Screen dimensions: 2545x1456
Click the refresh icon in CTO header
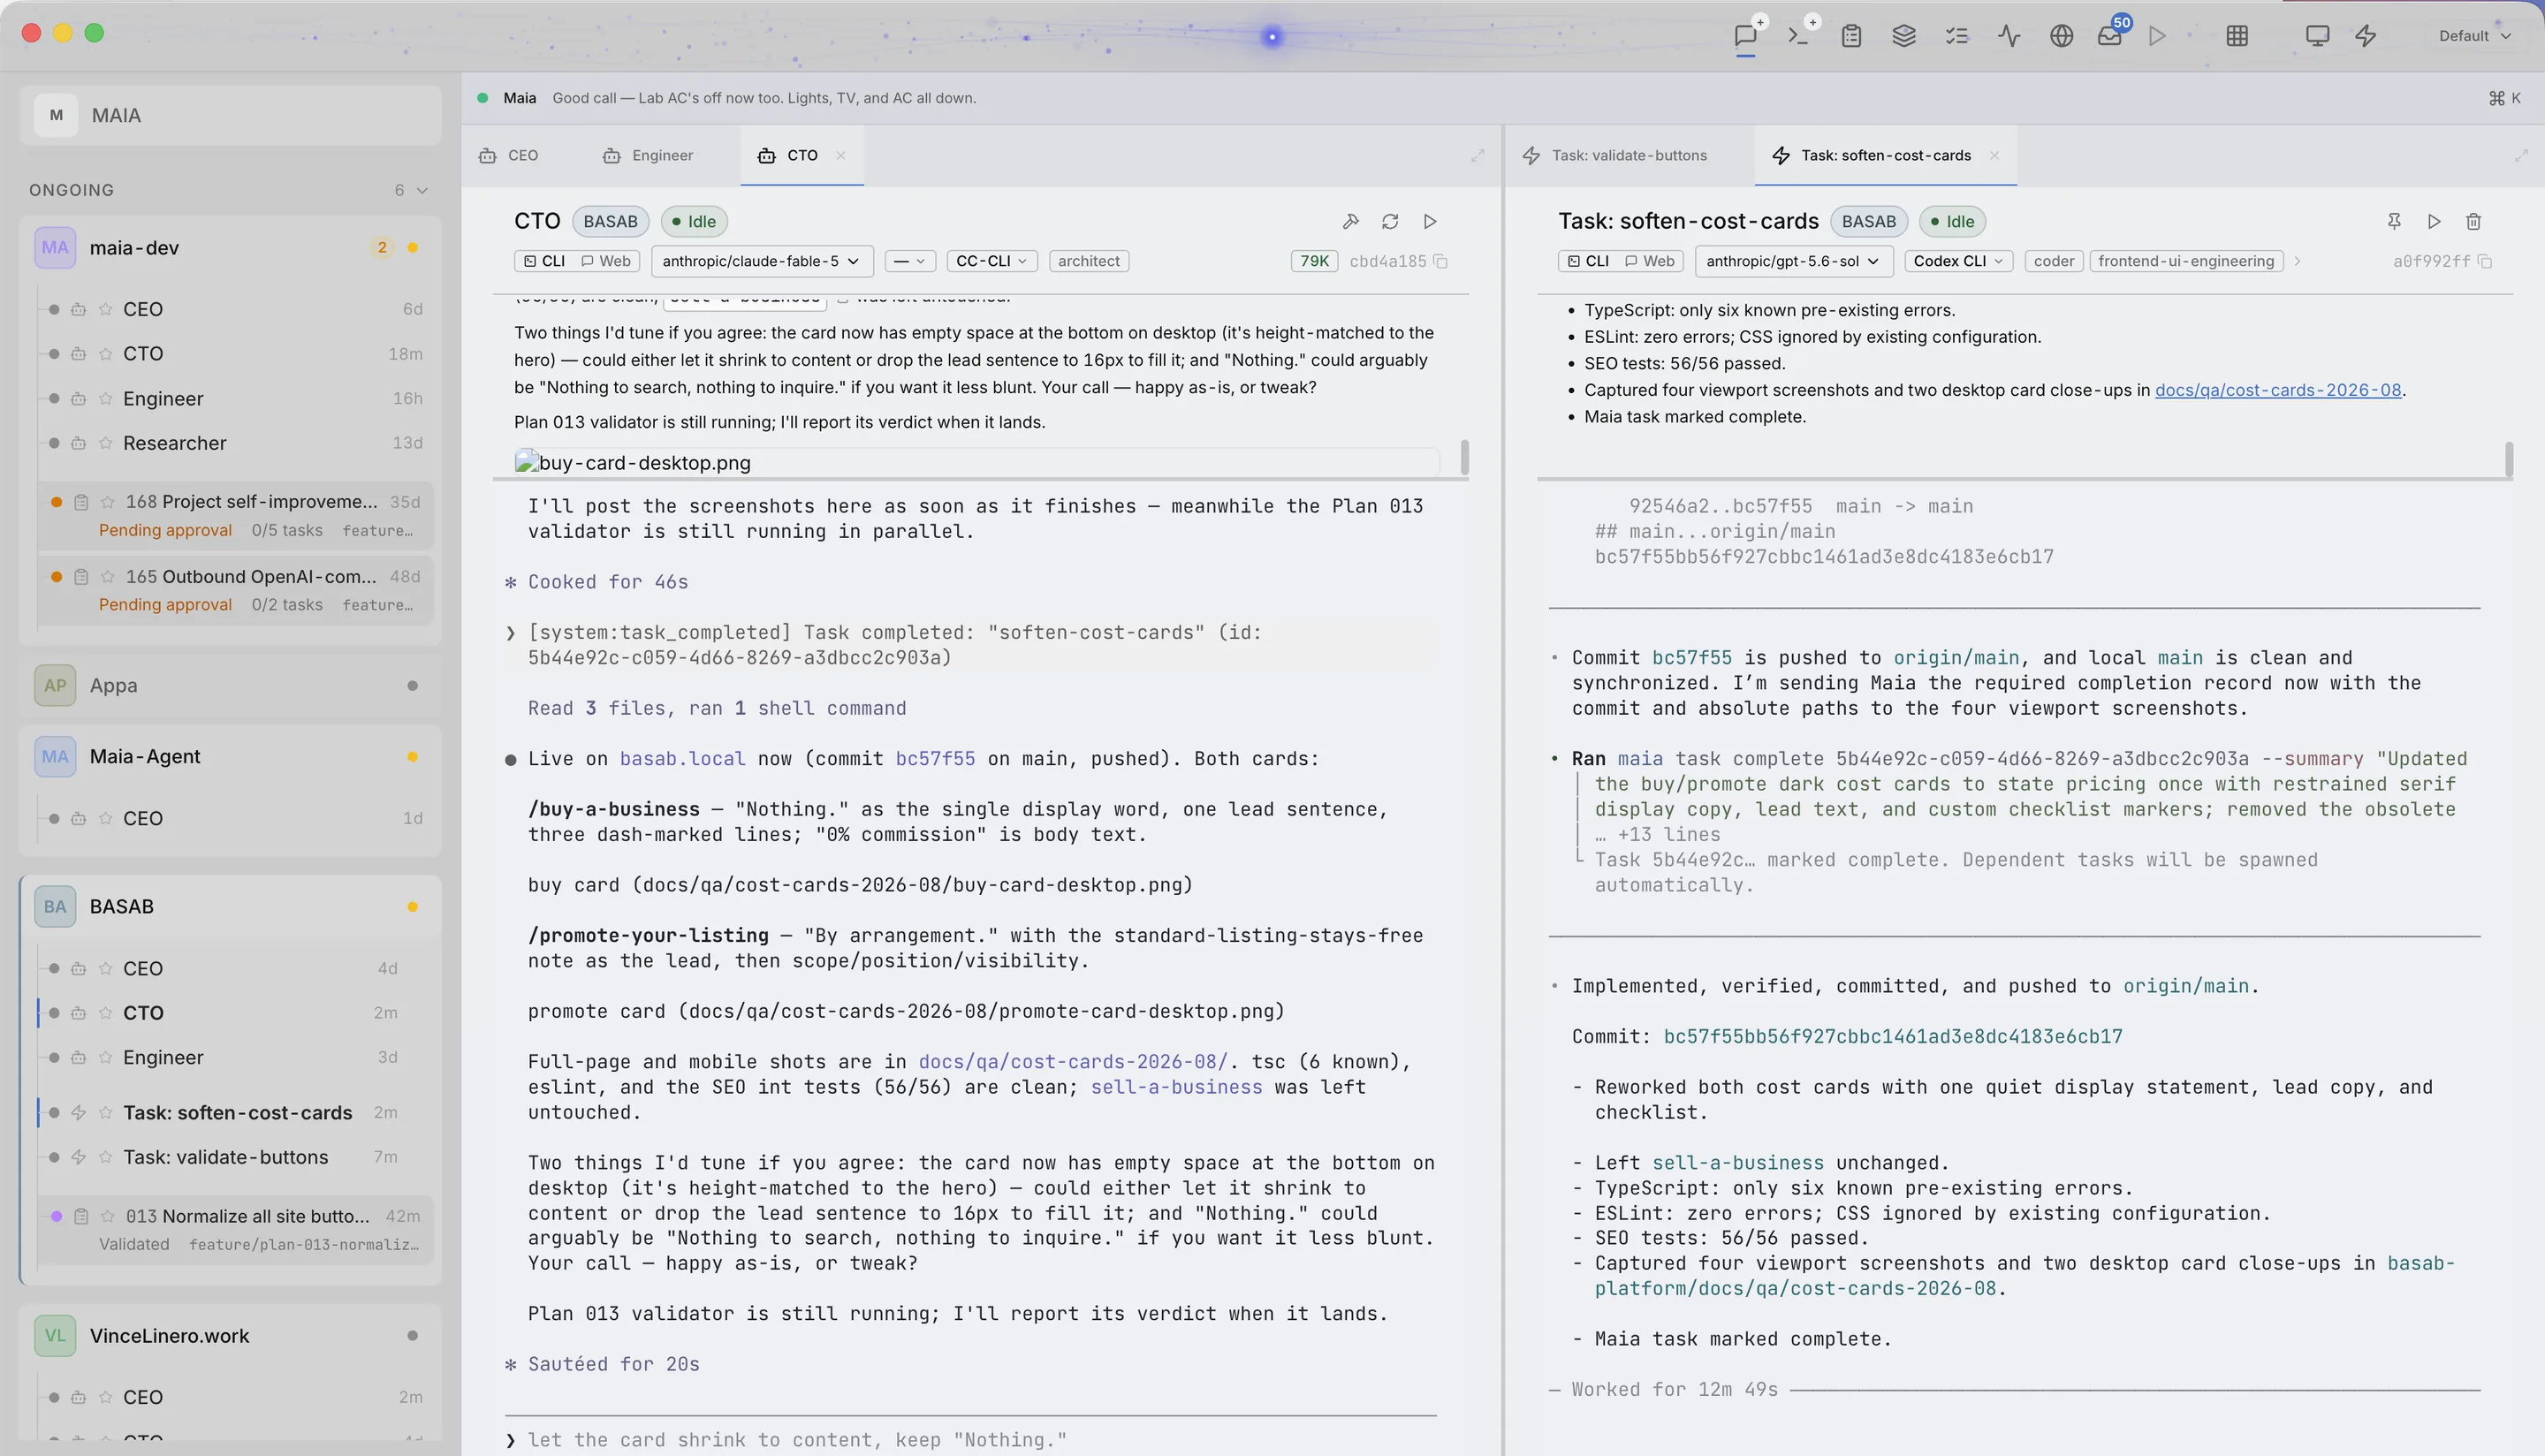(1390, 221)
